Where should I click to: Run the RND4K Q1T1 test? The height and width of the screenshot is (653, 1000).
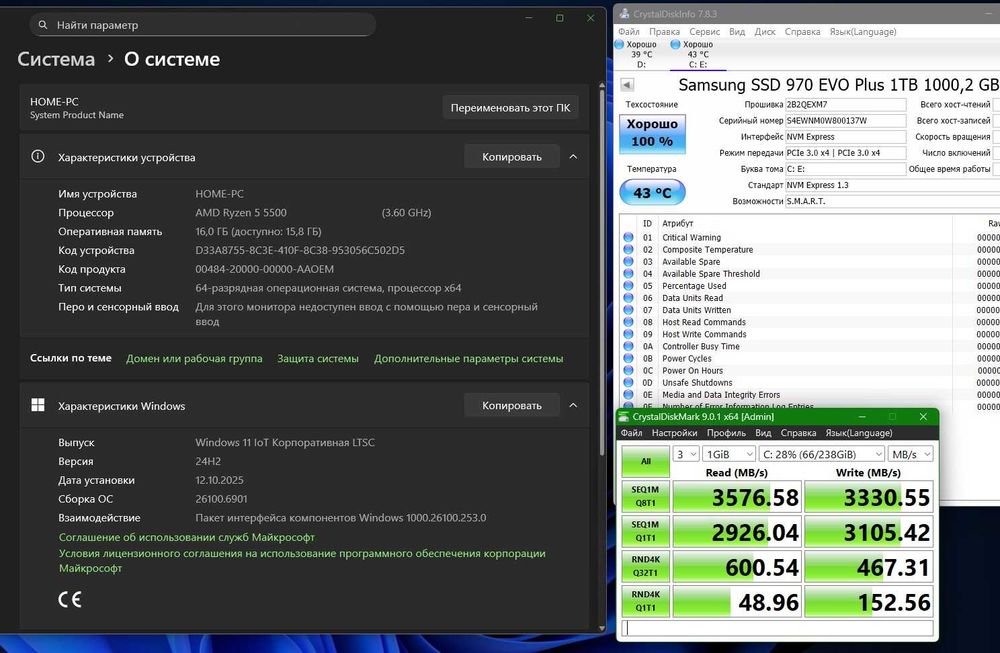click(645, 601)
